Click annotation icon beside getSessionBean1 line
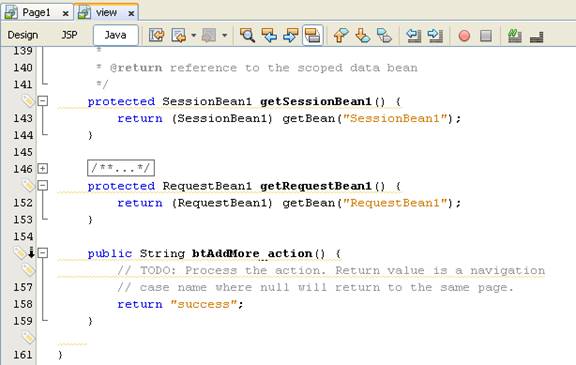The image size is (576, 365). tap(28, 101)
